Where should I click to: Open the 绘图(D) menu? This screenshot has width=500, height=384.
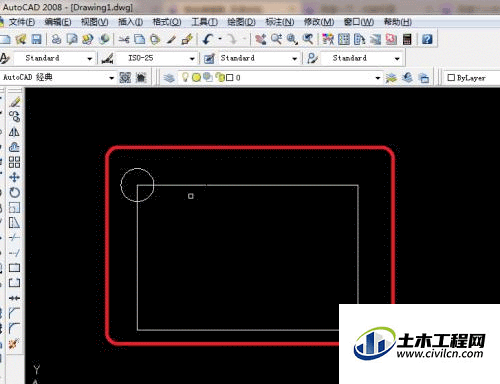point(241,22)
